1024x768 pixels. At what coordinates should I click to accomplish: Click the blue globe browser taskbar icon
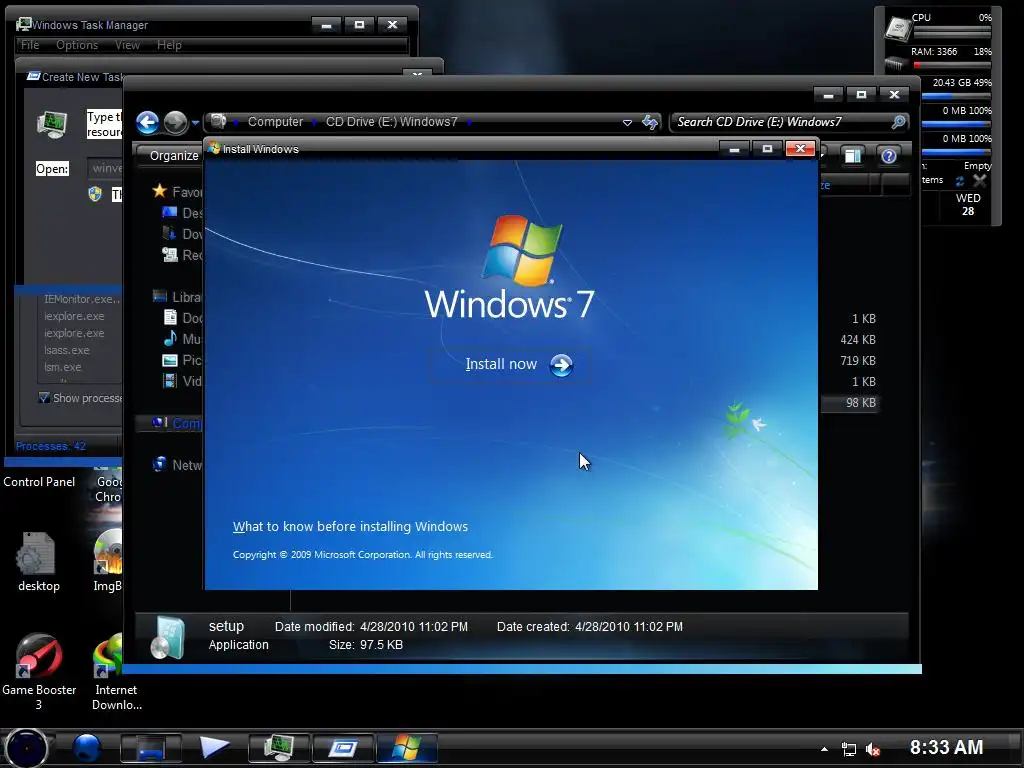tap(87, 748)
